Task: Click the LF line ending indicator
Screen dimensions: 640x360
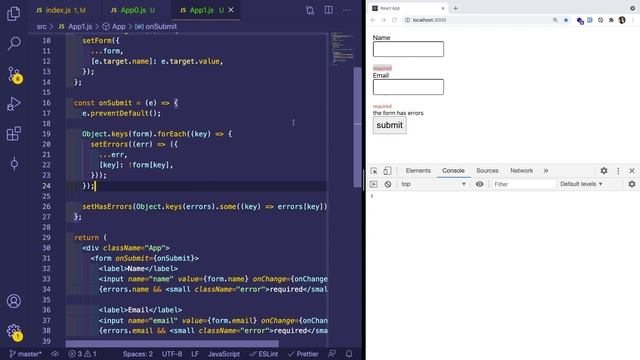Action: [195, 354]
